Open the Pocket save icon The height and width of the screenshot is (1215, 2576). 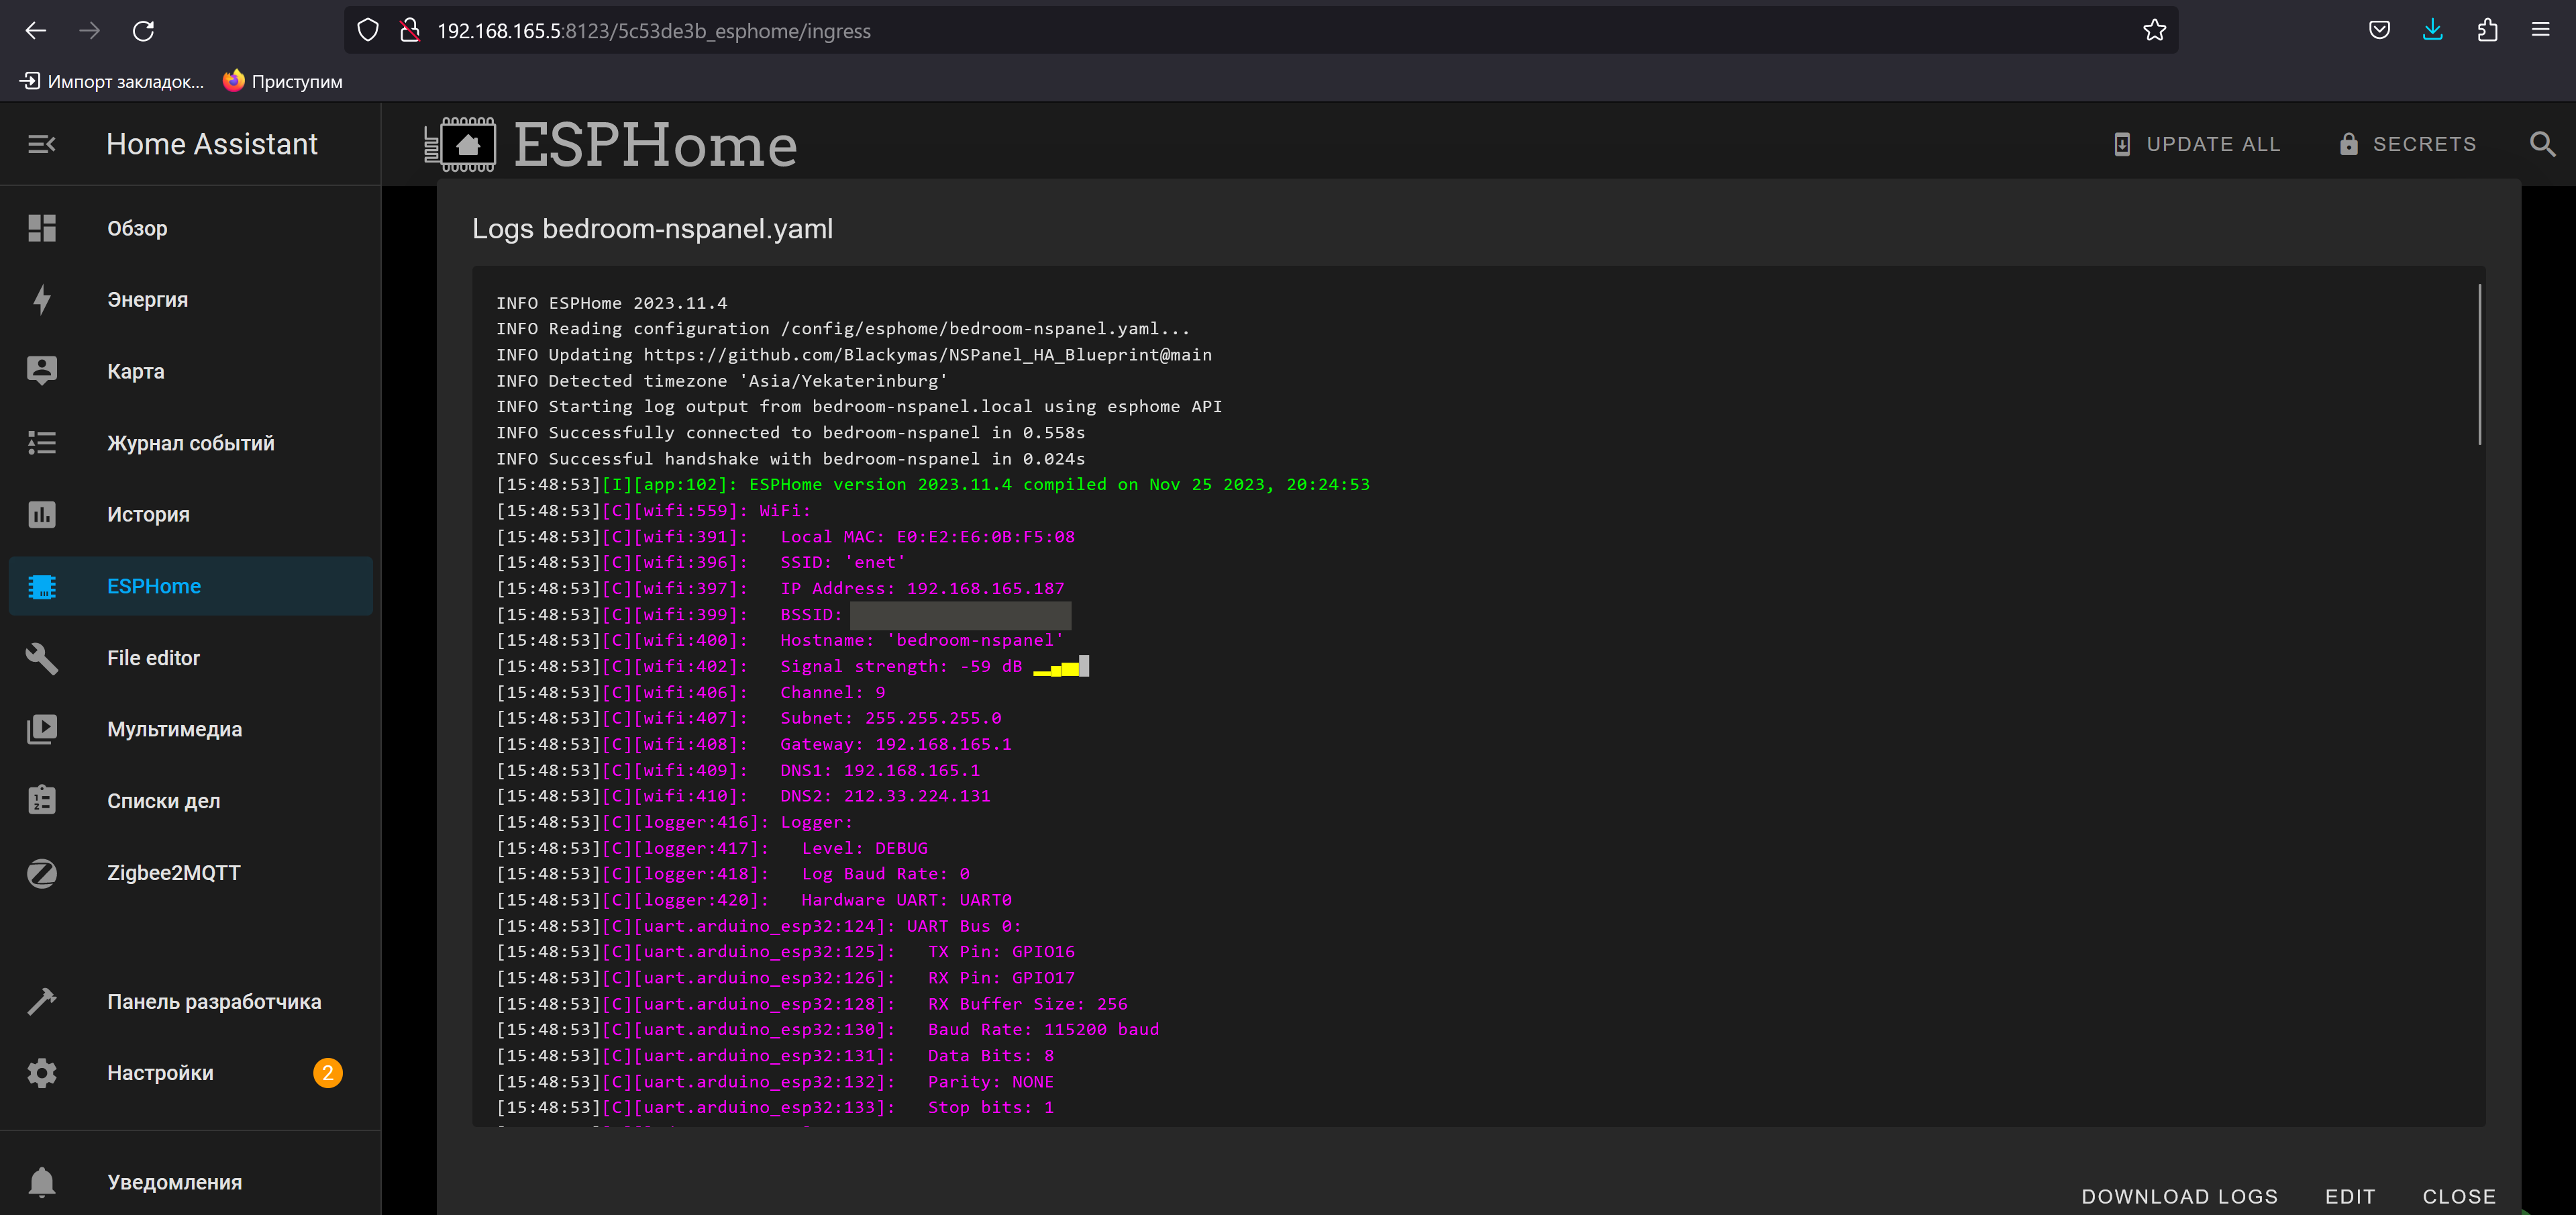[2379, 31]
